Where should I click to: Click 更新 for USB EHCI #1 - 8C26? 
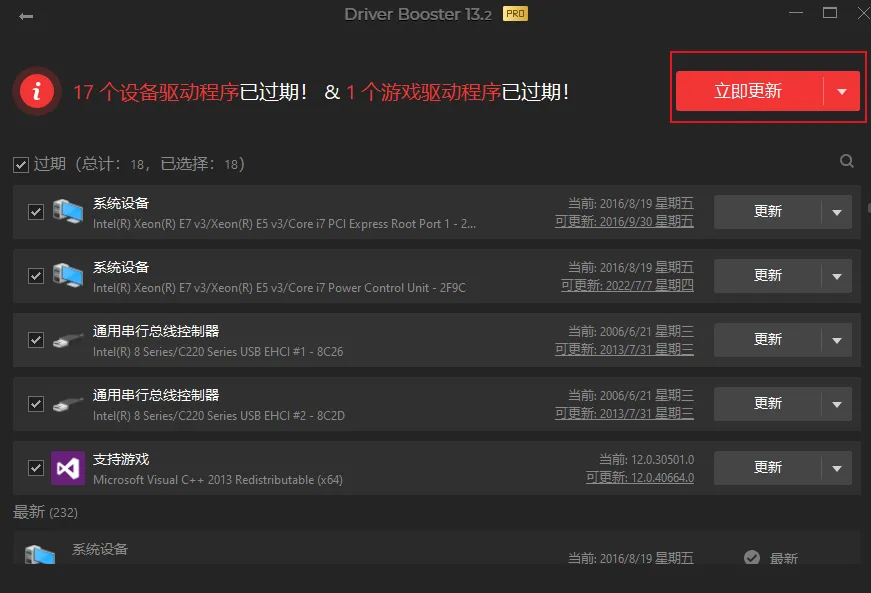pos(768,340)
